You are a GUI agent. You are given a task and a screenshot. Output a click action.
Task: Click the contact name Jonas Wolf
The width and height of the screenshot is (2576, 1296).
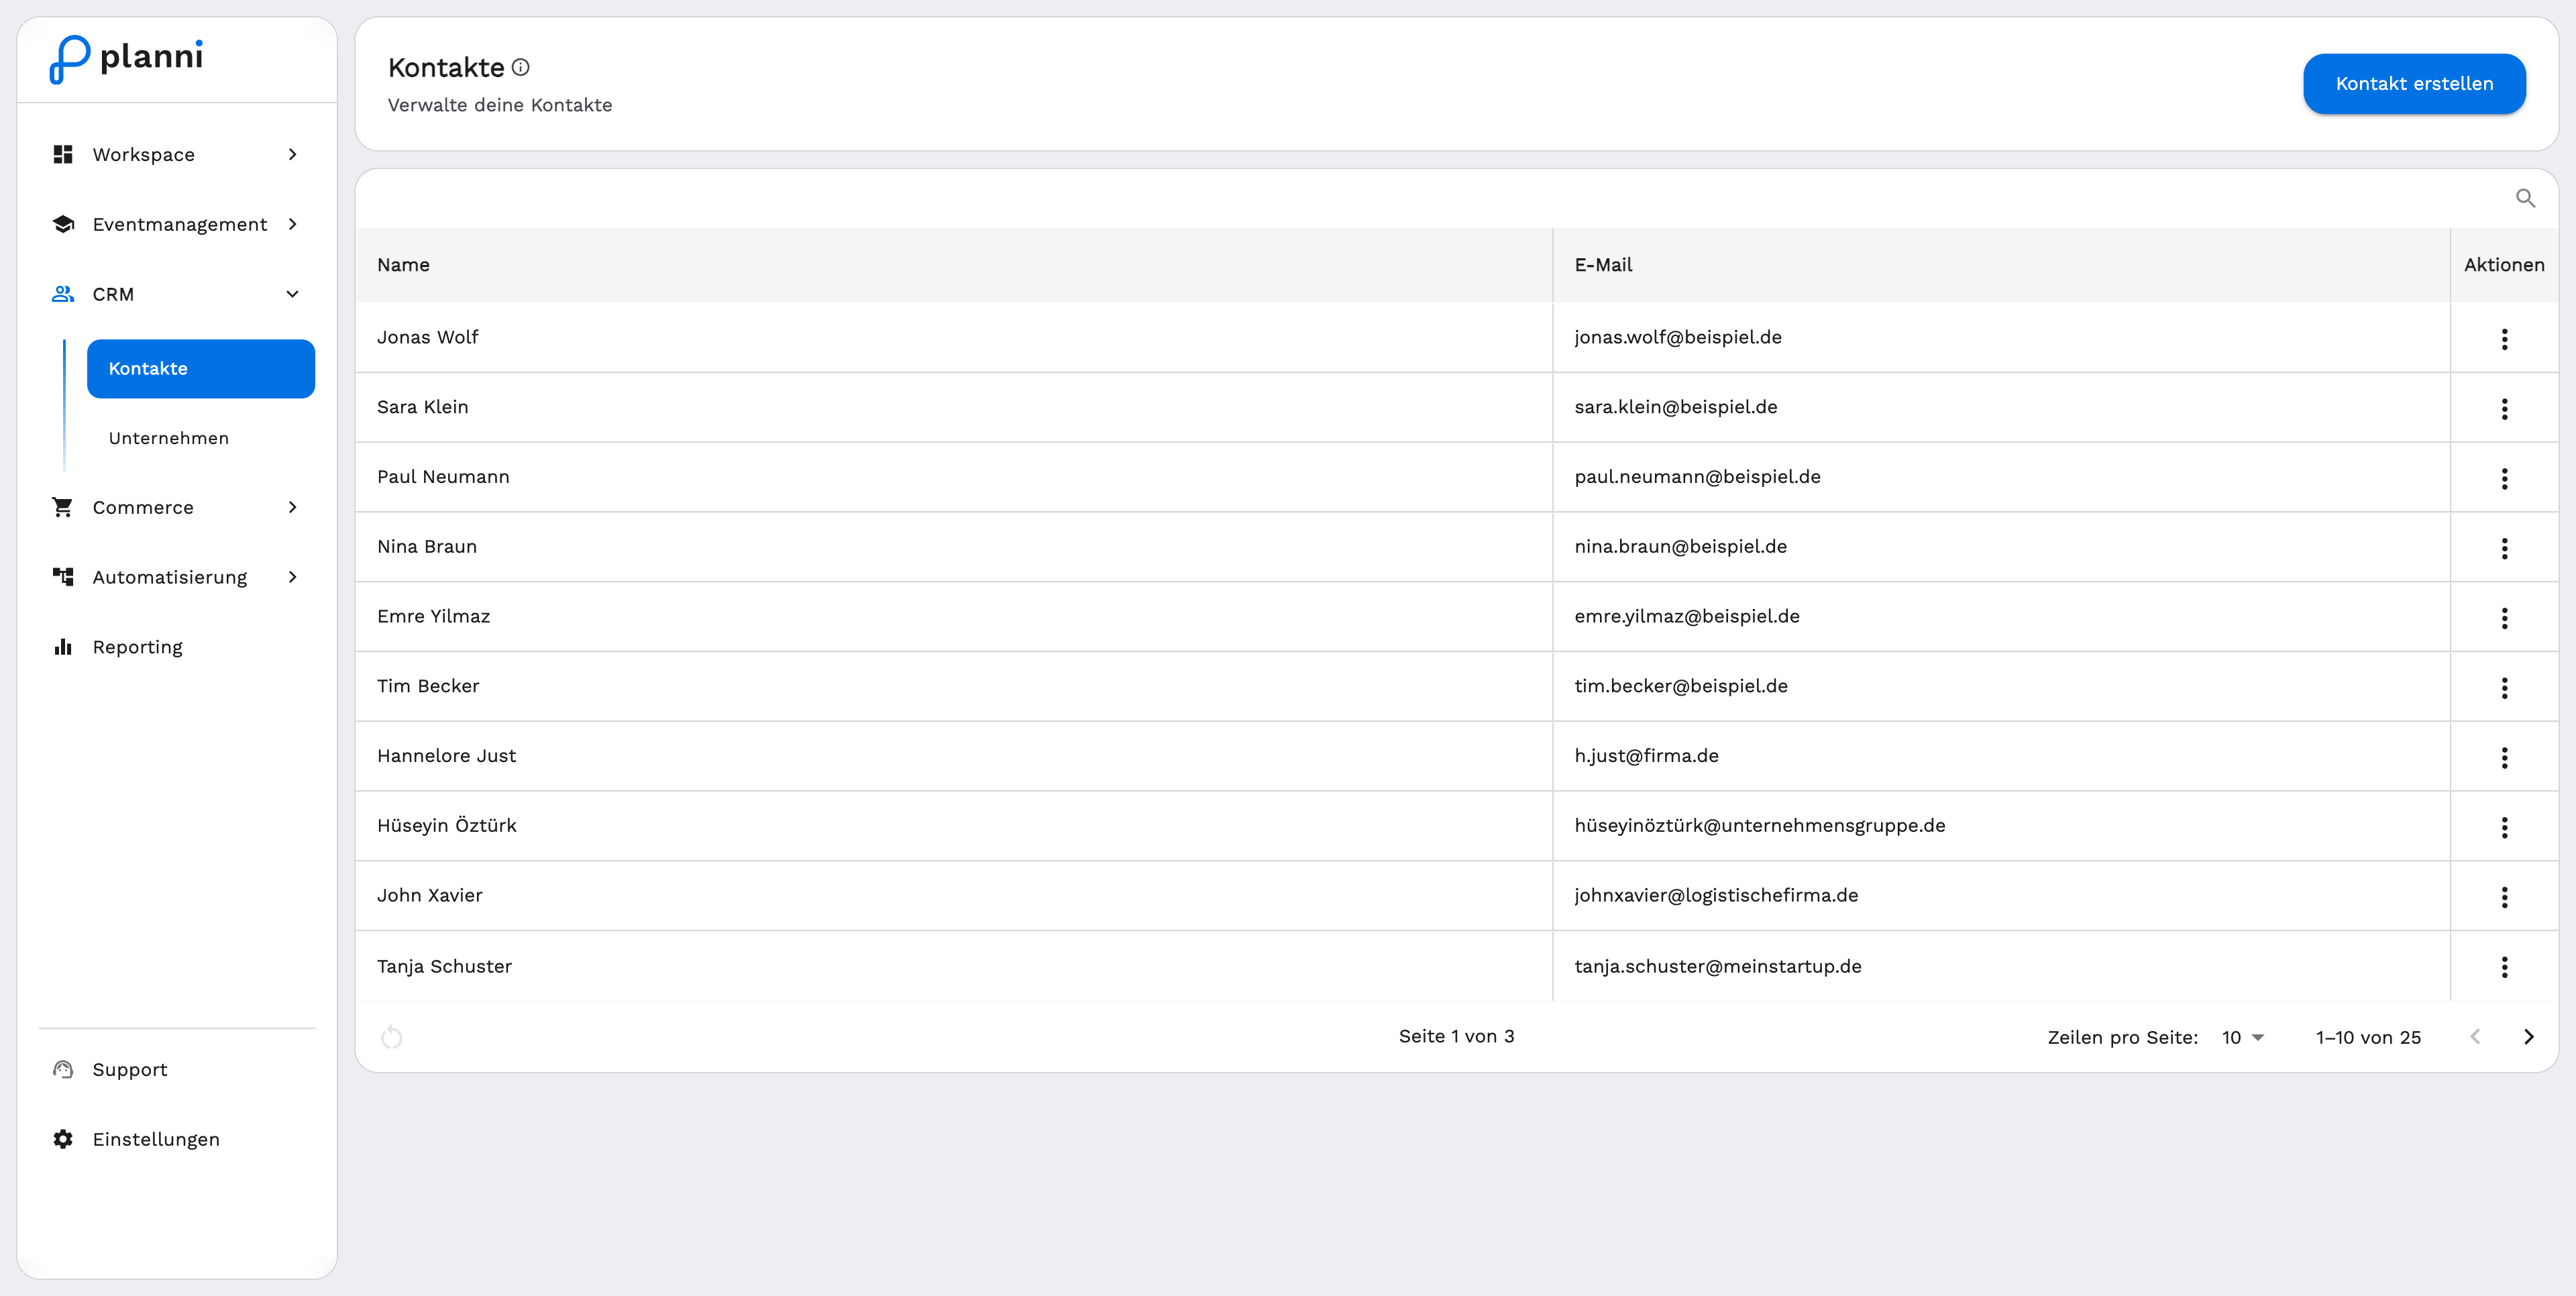pos(427,337)
